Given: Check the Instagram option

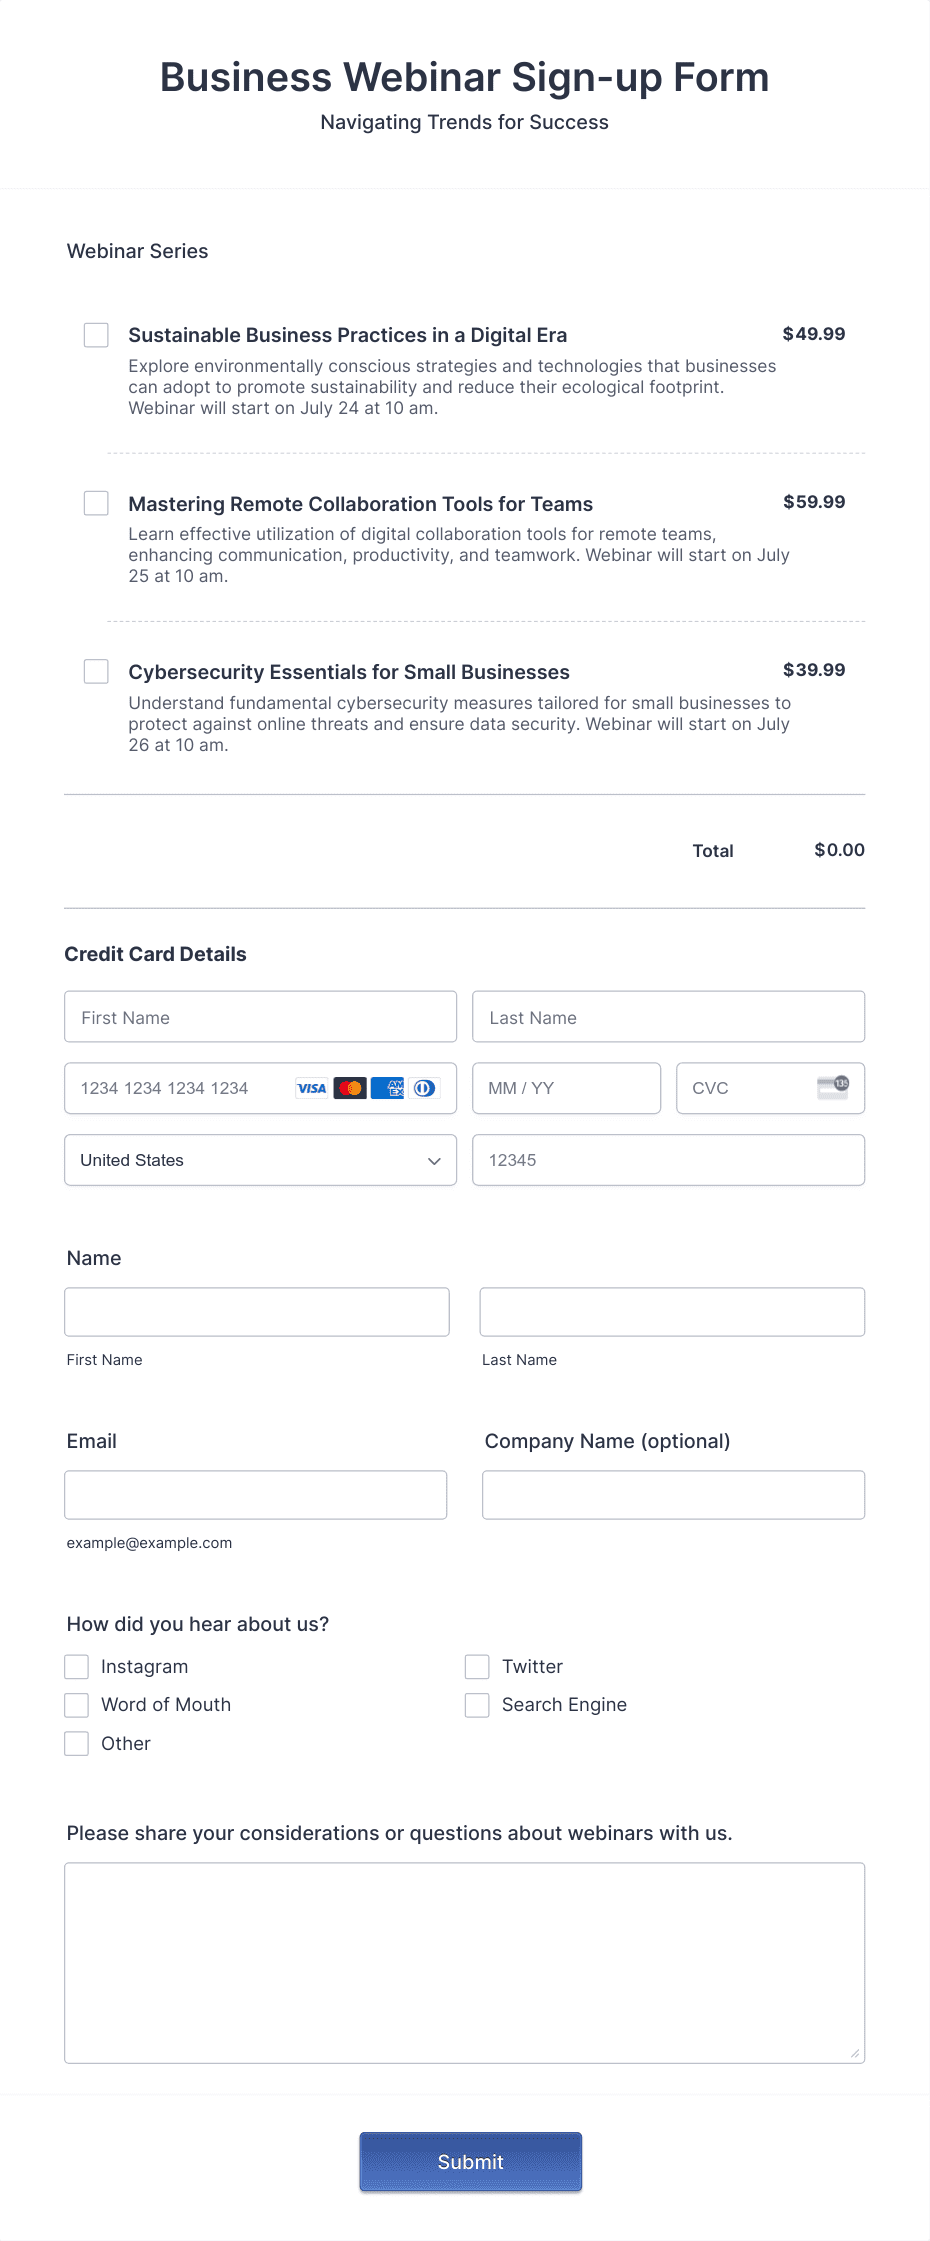Looking at the screenshot, I should [x=76, y=1666].
